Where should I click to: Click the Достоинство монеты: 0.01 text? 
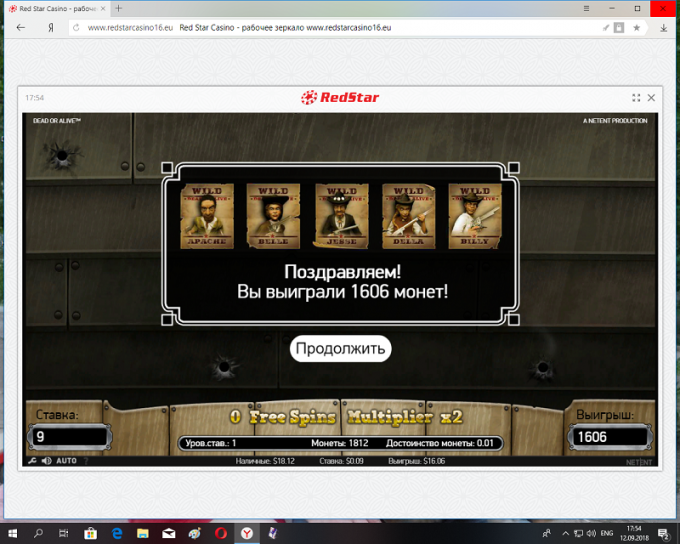(x=440, y=443)
